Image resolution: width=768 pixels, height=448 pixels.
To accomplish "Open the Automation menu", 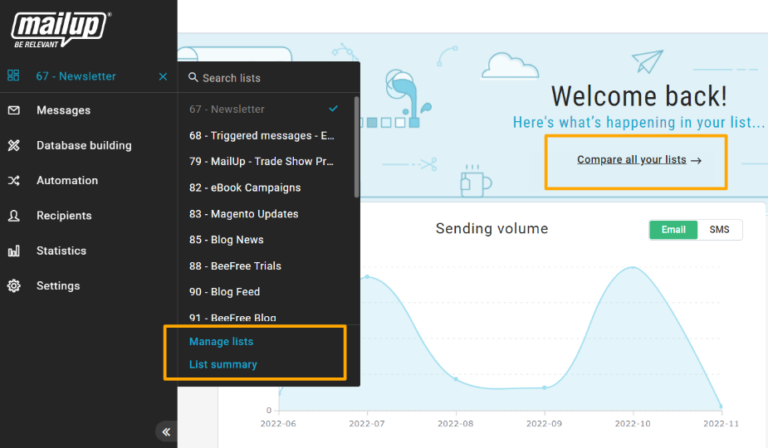I will point(67,181).
